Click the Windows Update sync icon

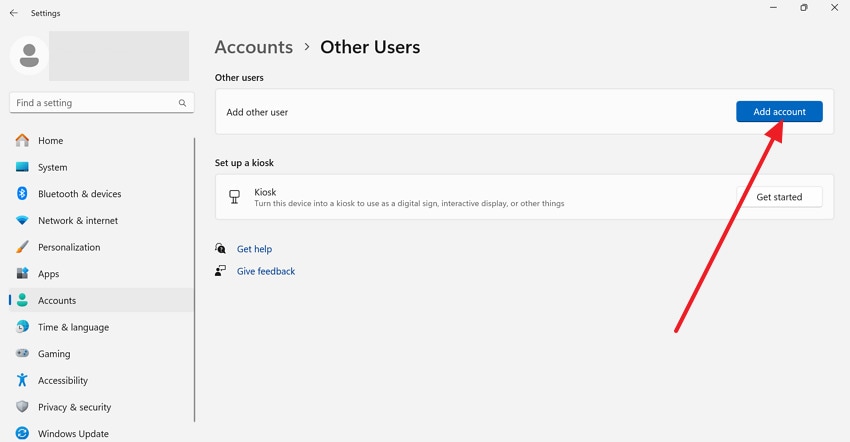pos(22,433)
